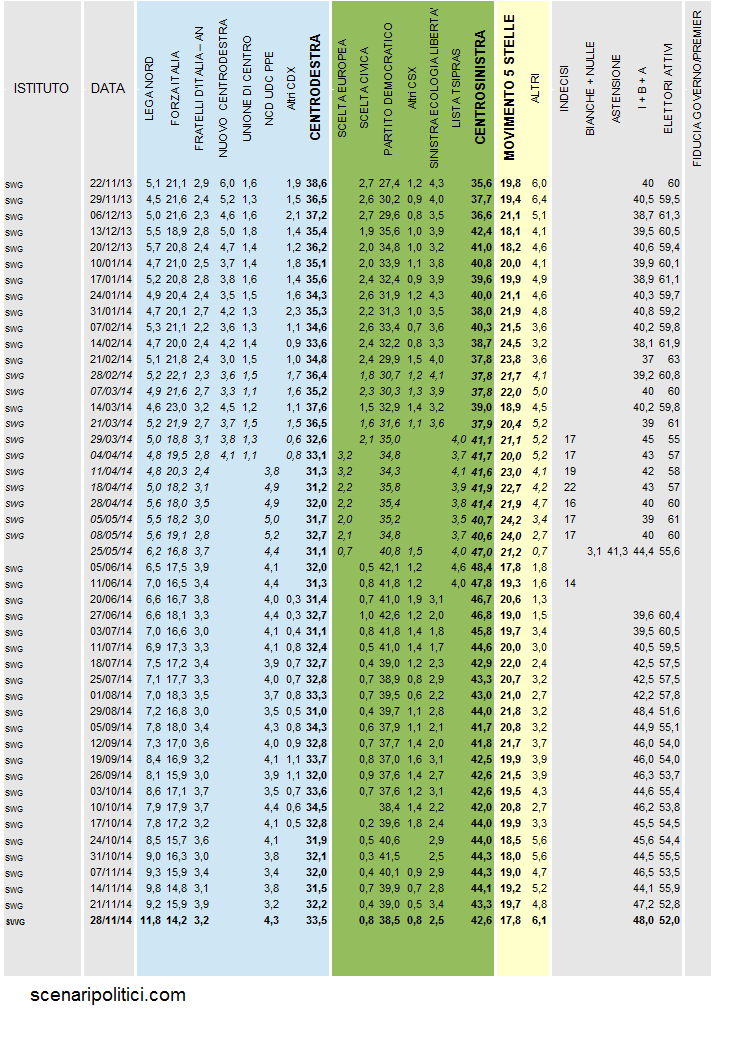Viewport: 730px width, 1059px height.
Task: Click the date cell 13/12/13
Action: point(111,231)
